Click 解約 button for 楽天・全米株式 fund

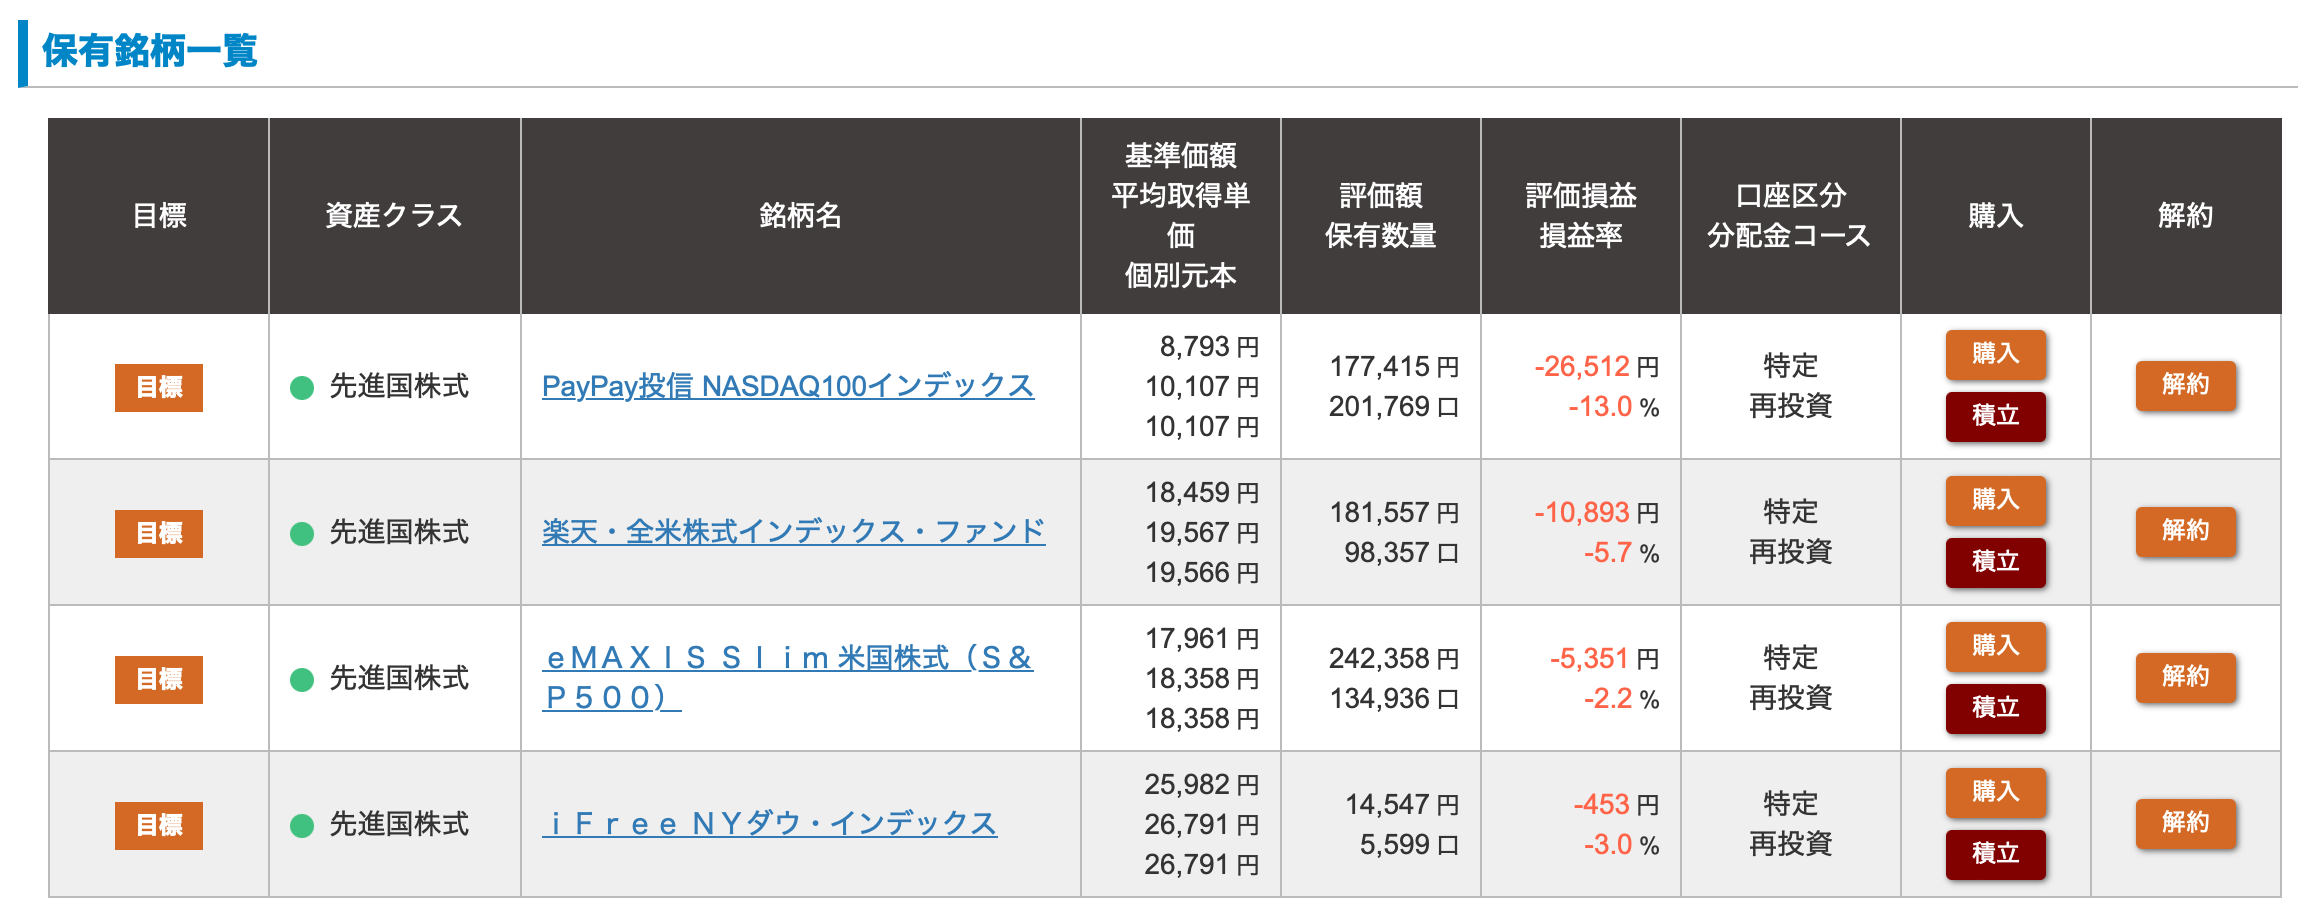point(2185,531)
